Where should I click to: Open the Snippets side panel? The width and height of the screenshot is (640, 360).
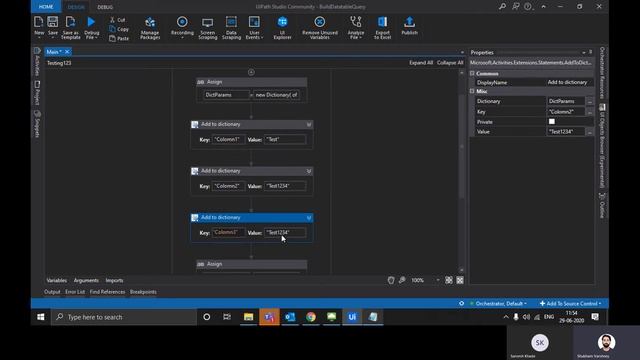point(37,124)
